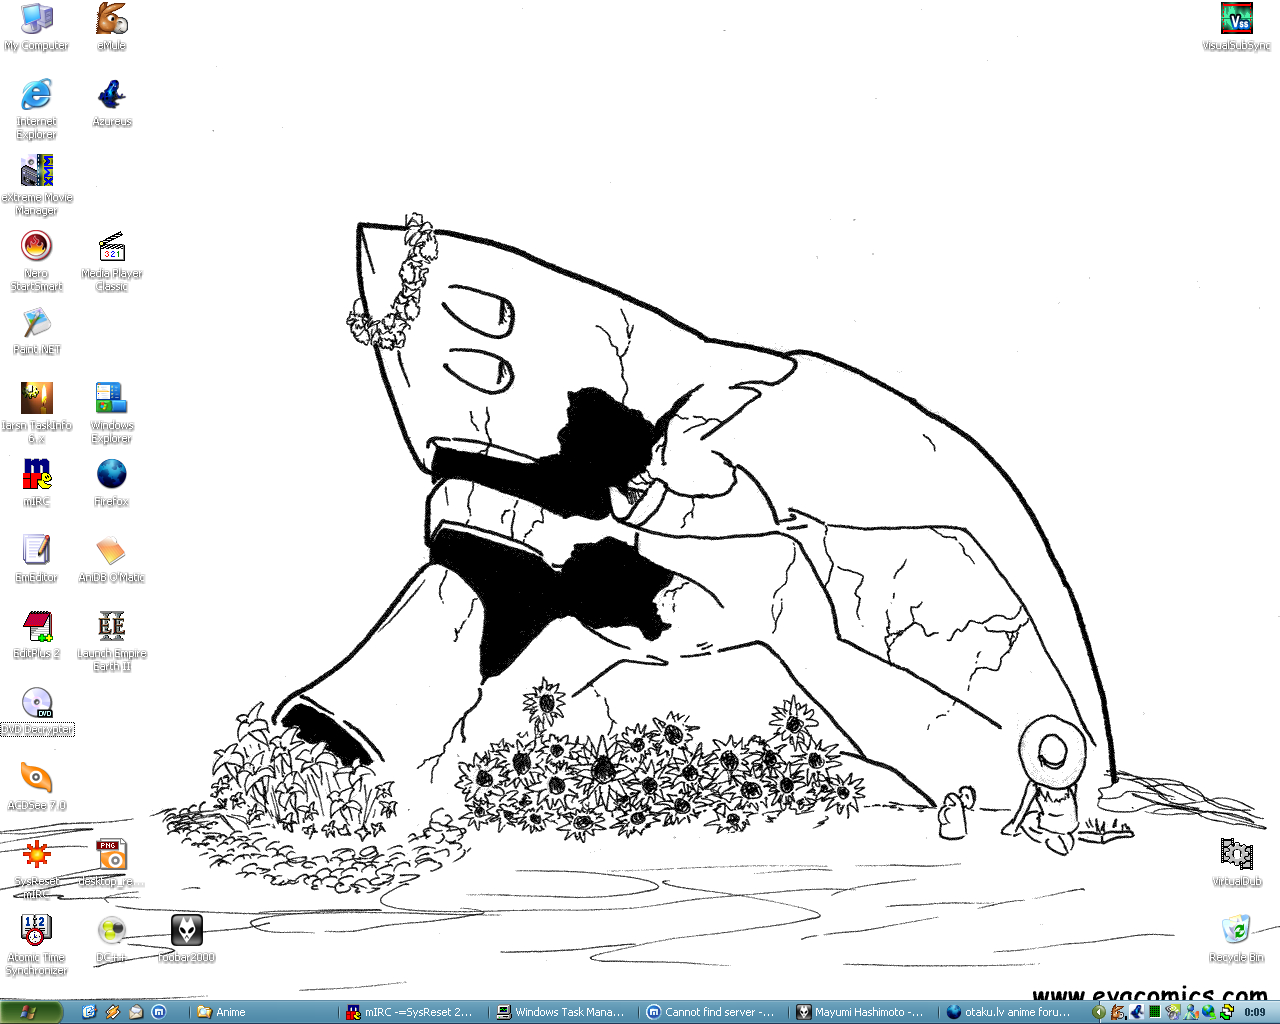Select the VirtualDub desktop icon
The height and width of the screenshot is (1024, 1280).
pos(1237,863)
